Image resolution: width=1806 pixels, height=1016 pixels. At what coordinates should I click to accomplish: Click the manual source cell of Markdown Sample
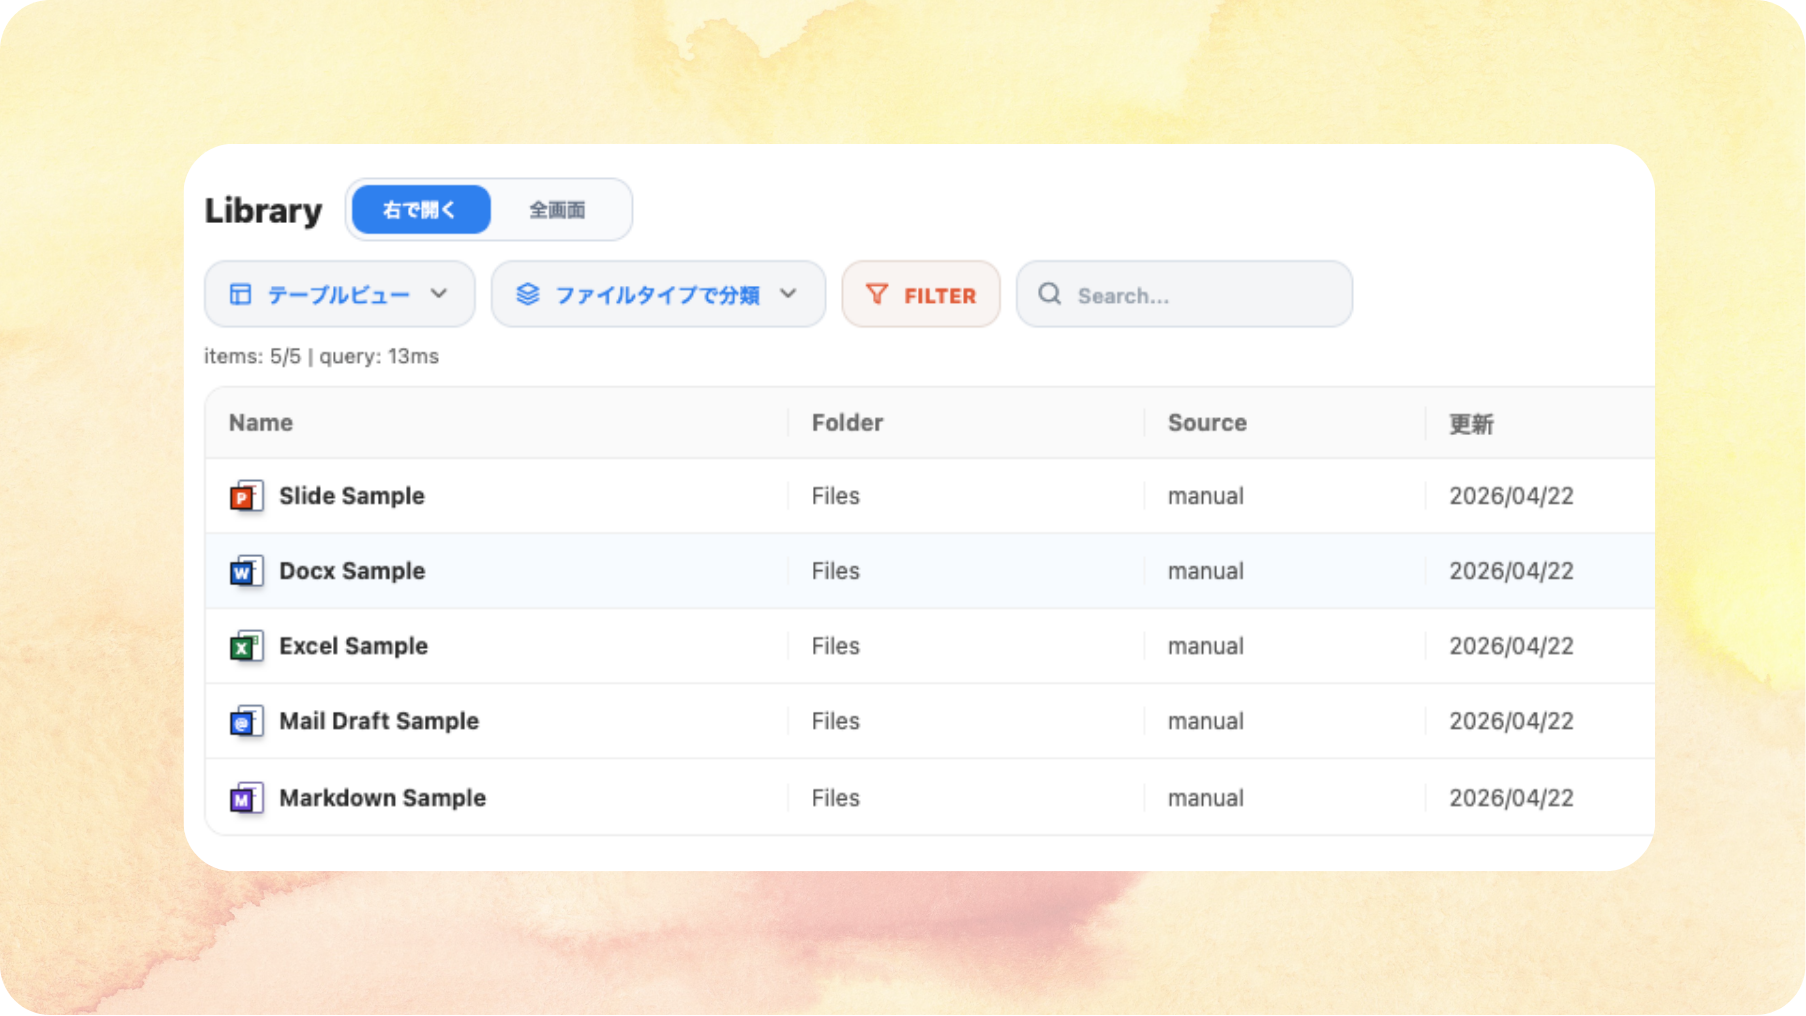pyautogui.click(x=1206, y=798)
